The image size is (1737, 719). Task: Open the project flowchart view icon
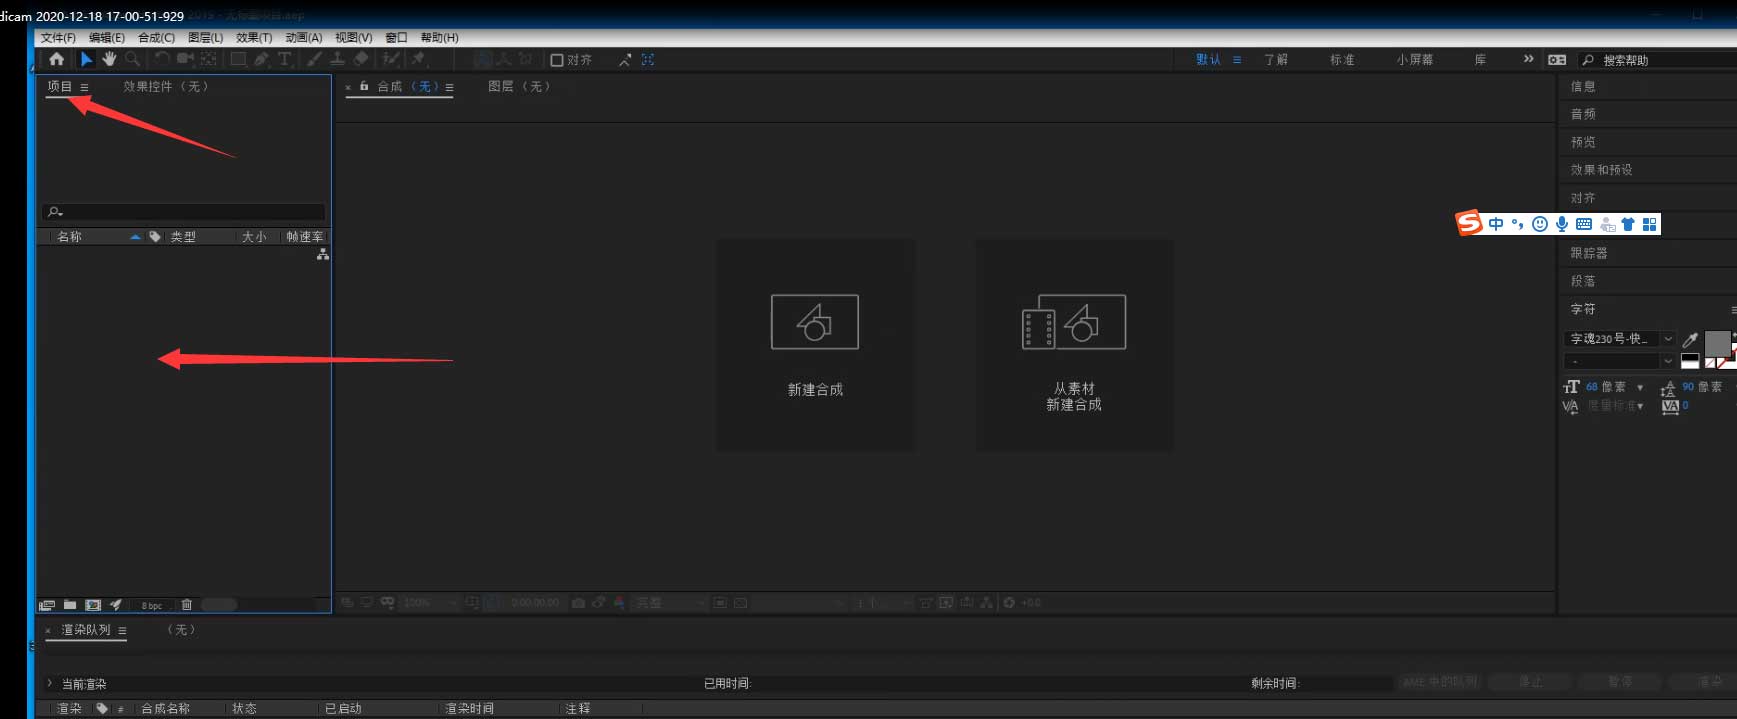click(x=323, y=255)
